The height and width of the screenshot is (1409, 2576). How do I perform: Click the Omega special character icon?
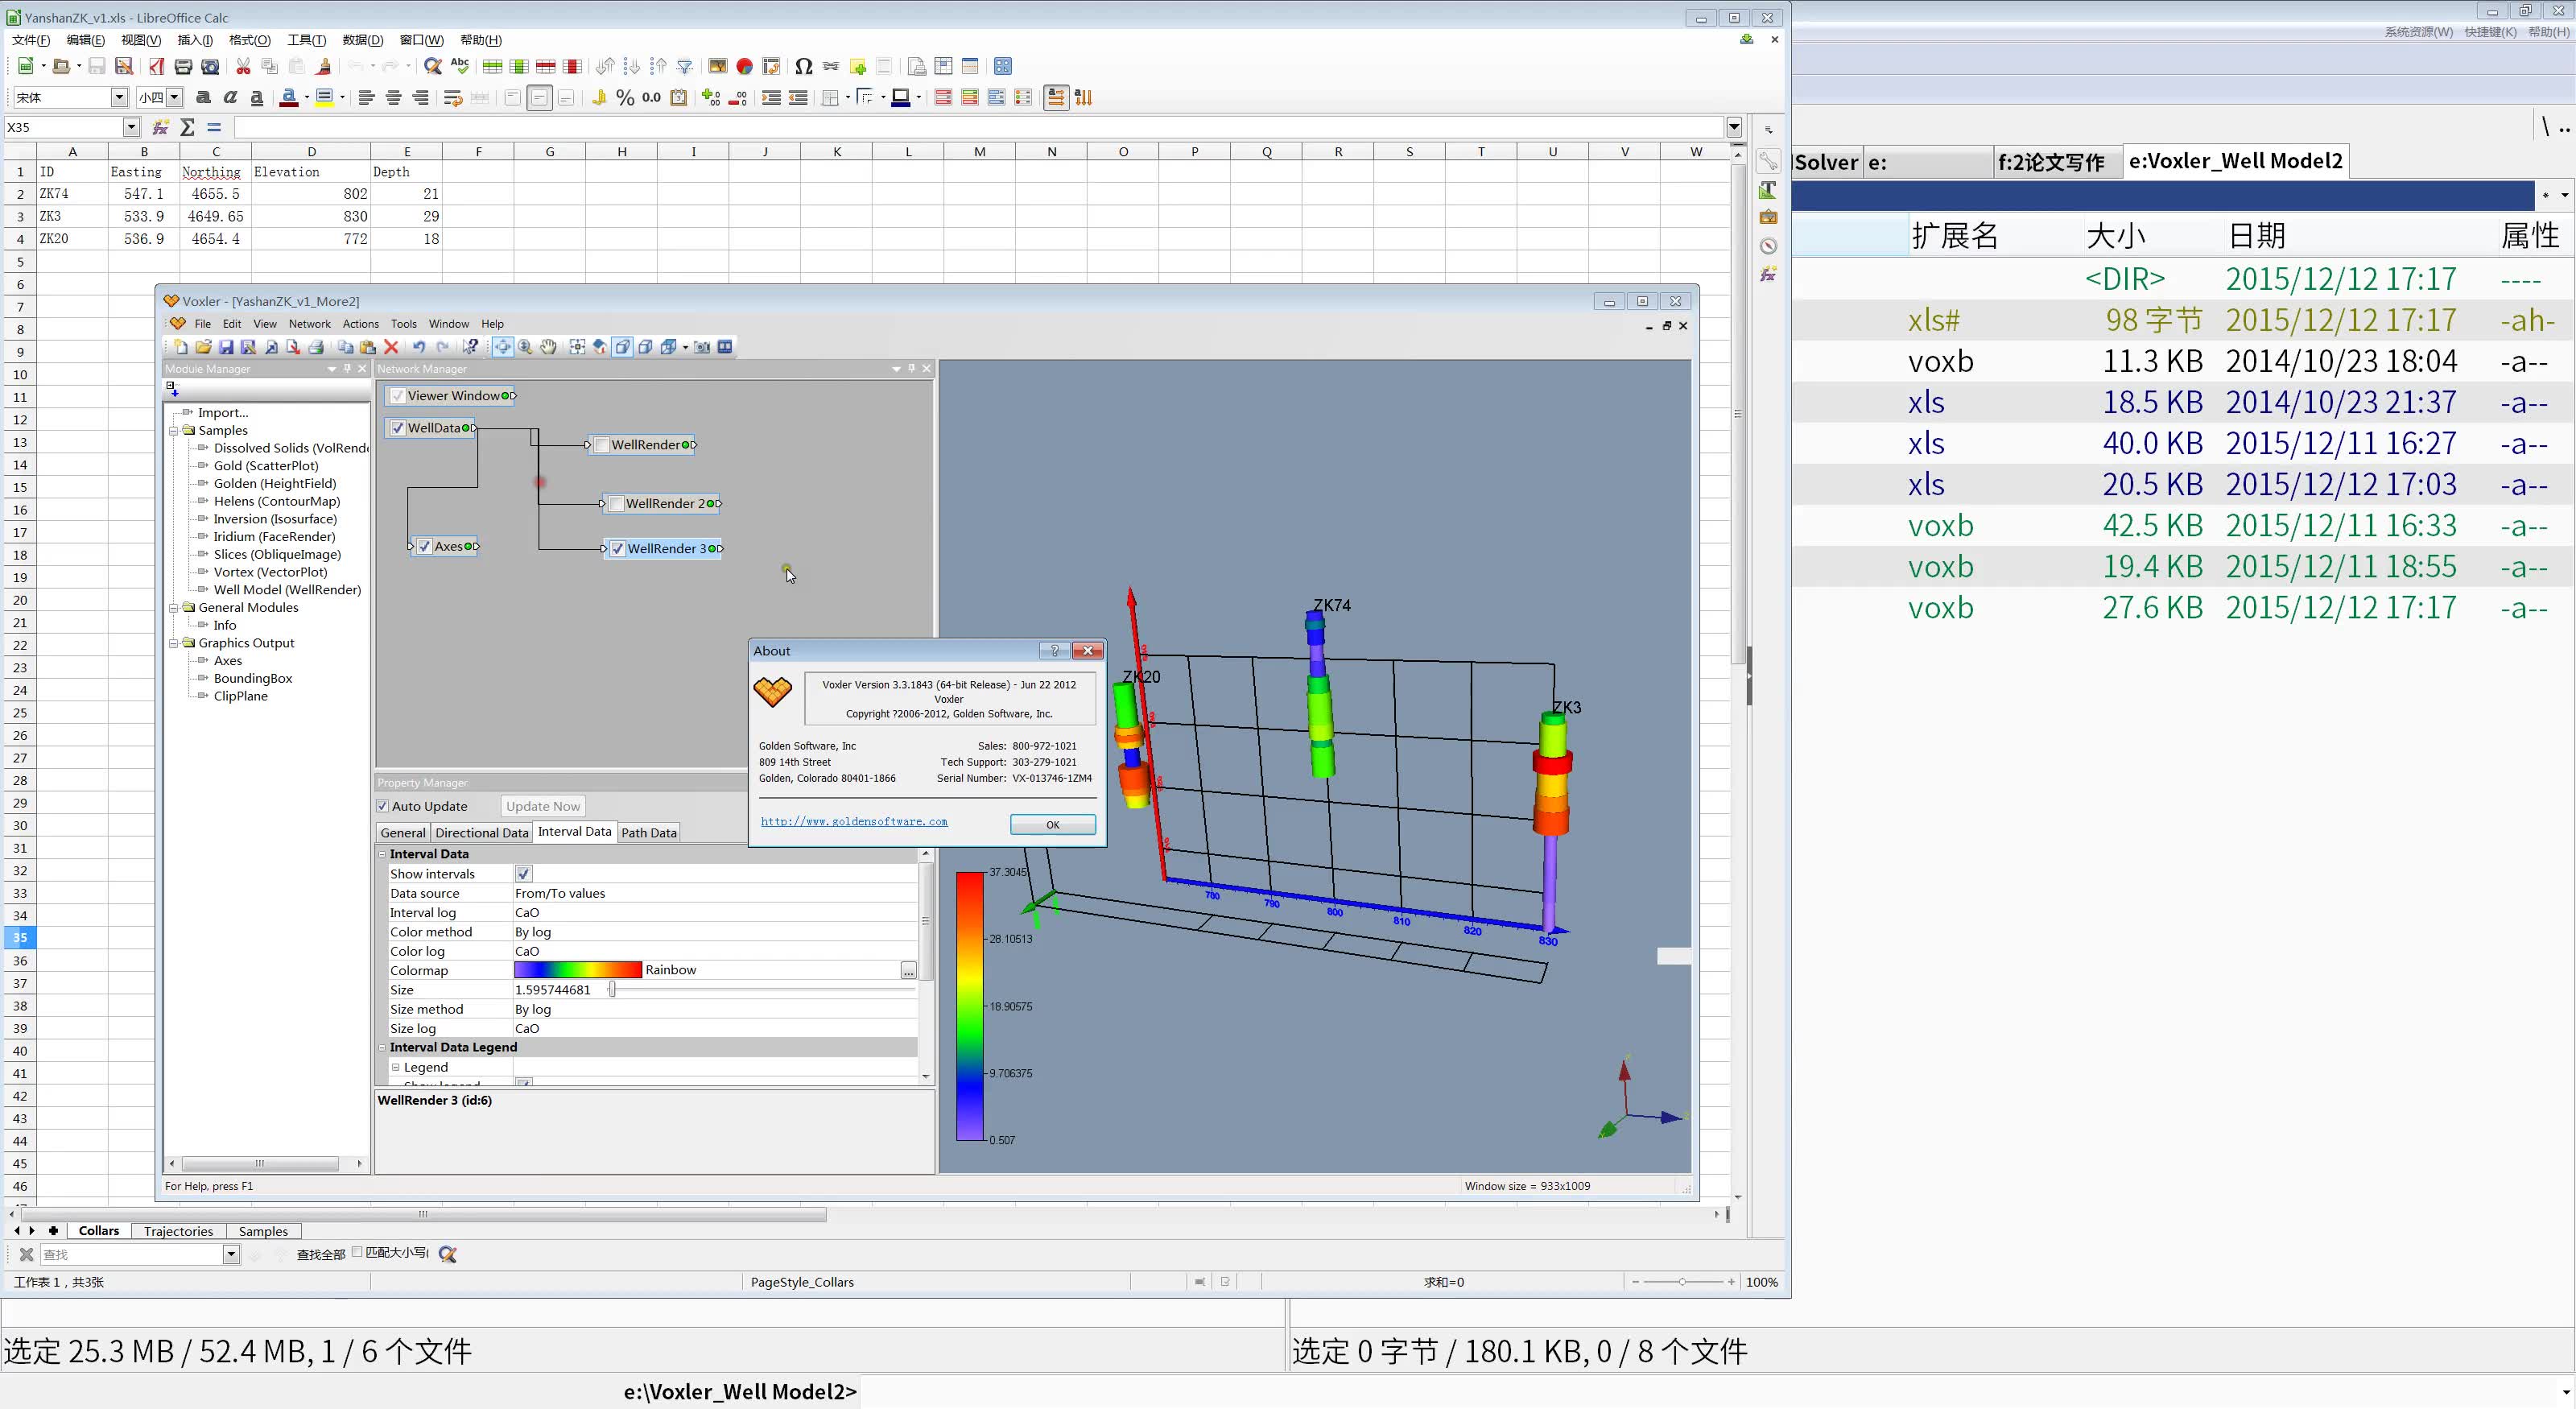tap(803, 67)
